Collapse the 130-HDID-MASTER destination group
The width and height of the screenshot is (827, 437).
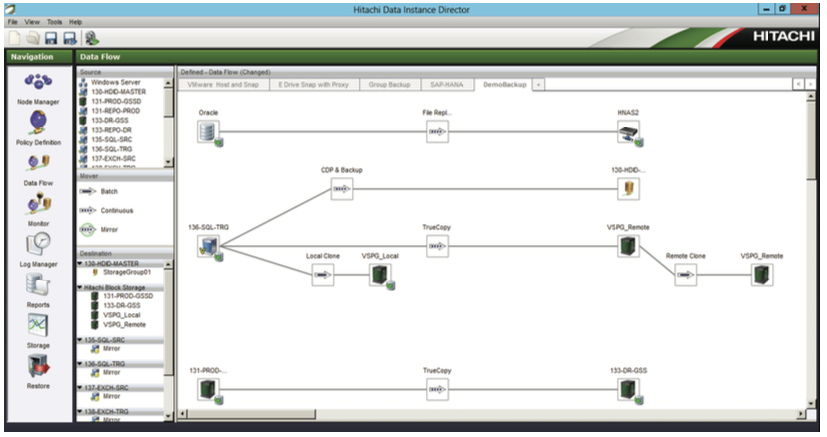80,263
